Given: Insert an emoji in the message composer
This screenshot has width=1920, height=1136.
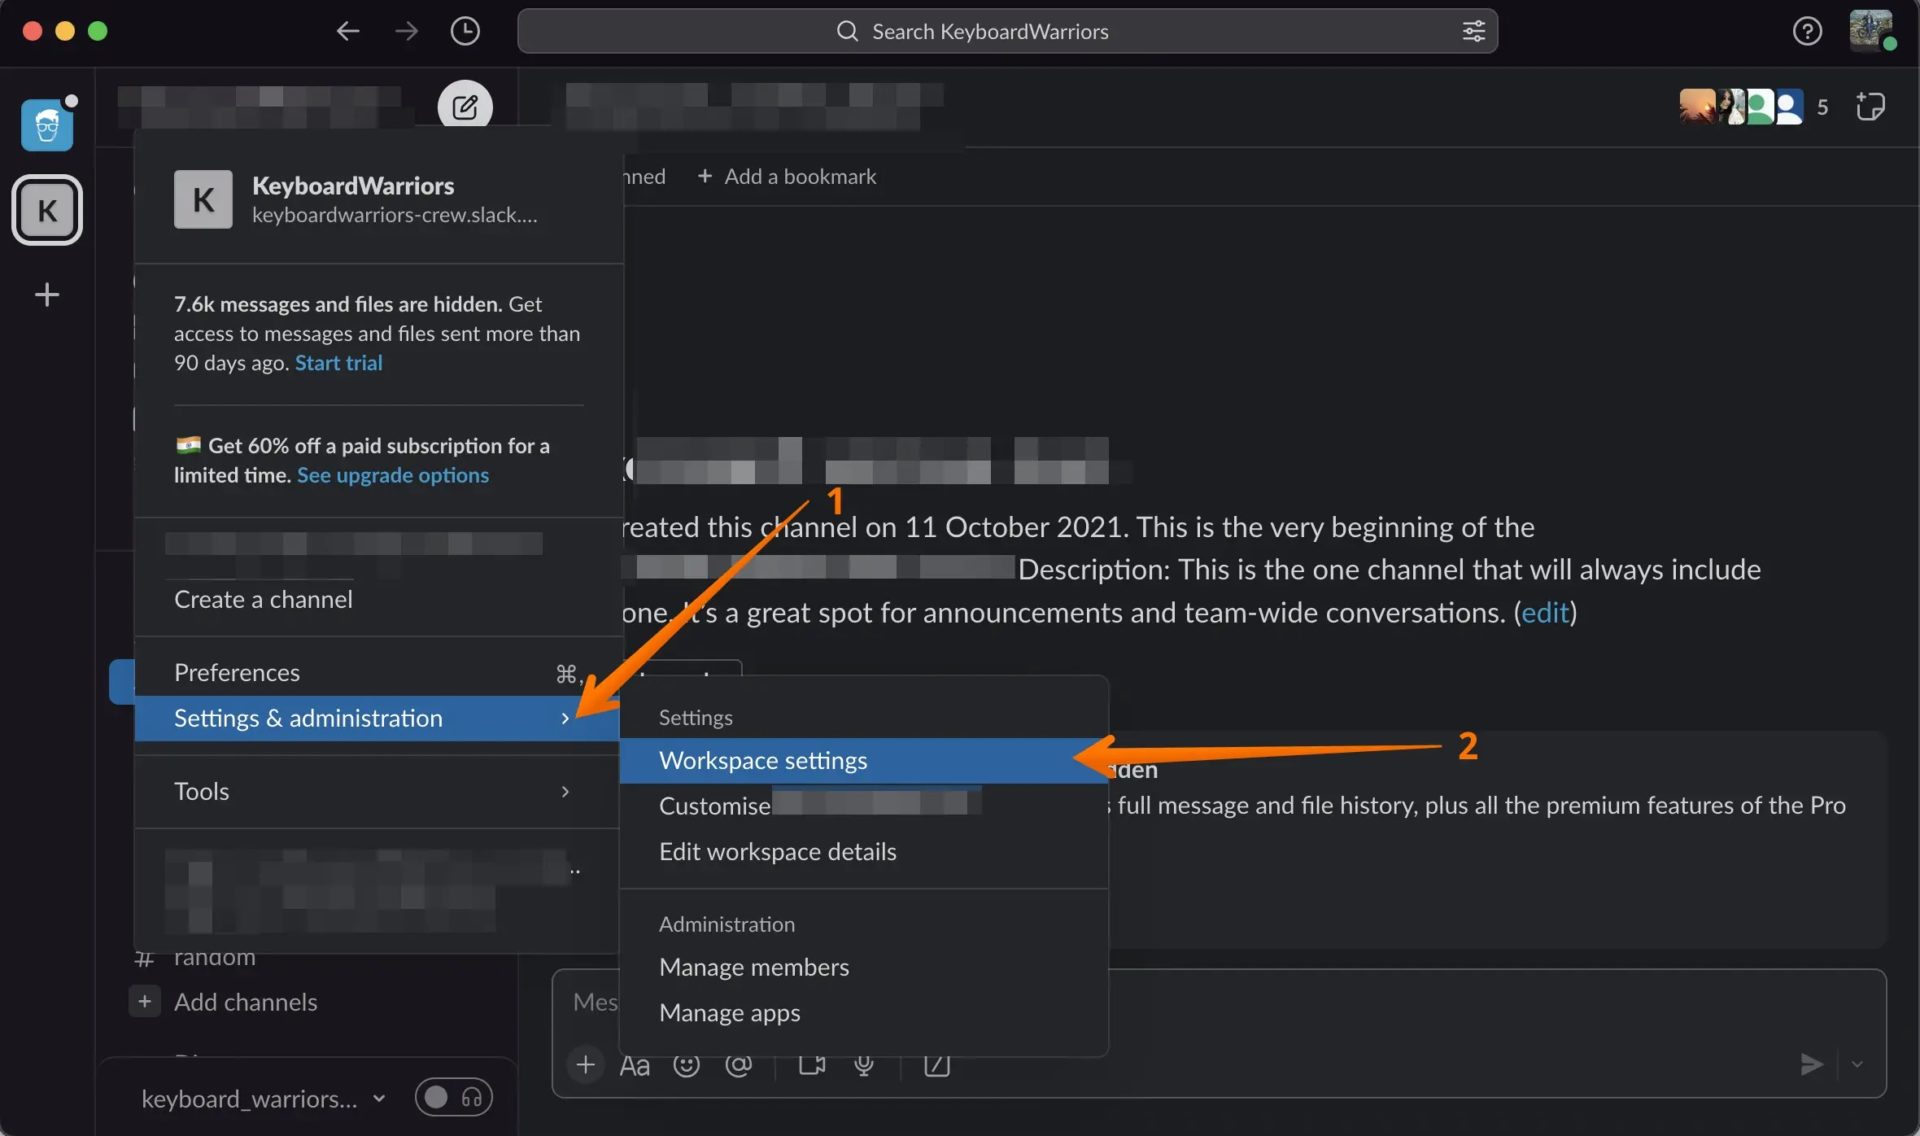Looking at the screenshot, I should pyautogui.click(x=687, y=1065).
